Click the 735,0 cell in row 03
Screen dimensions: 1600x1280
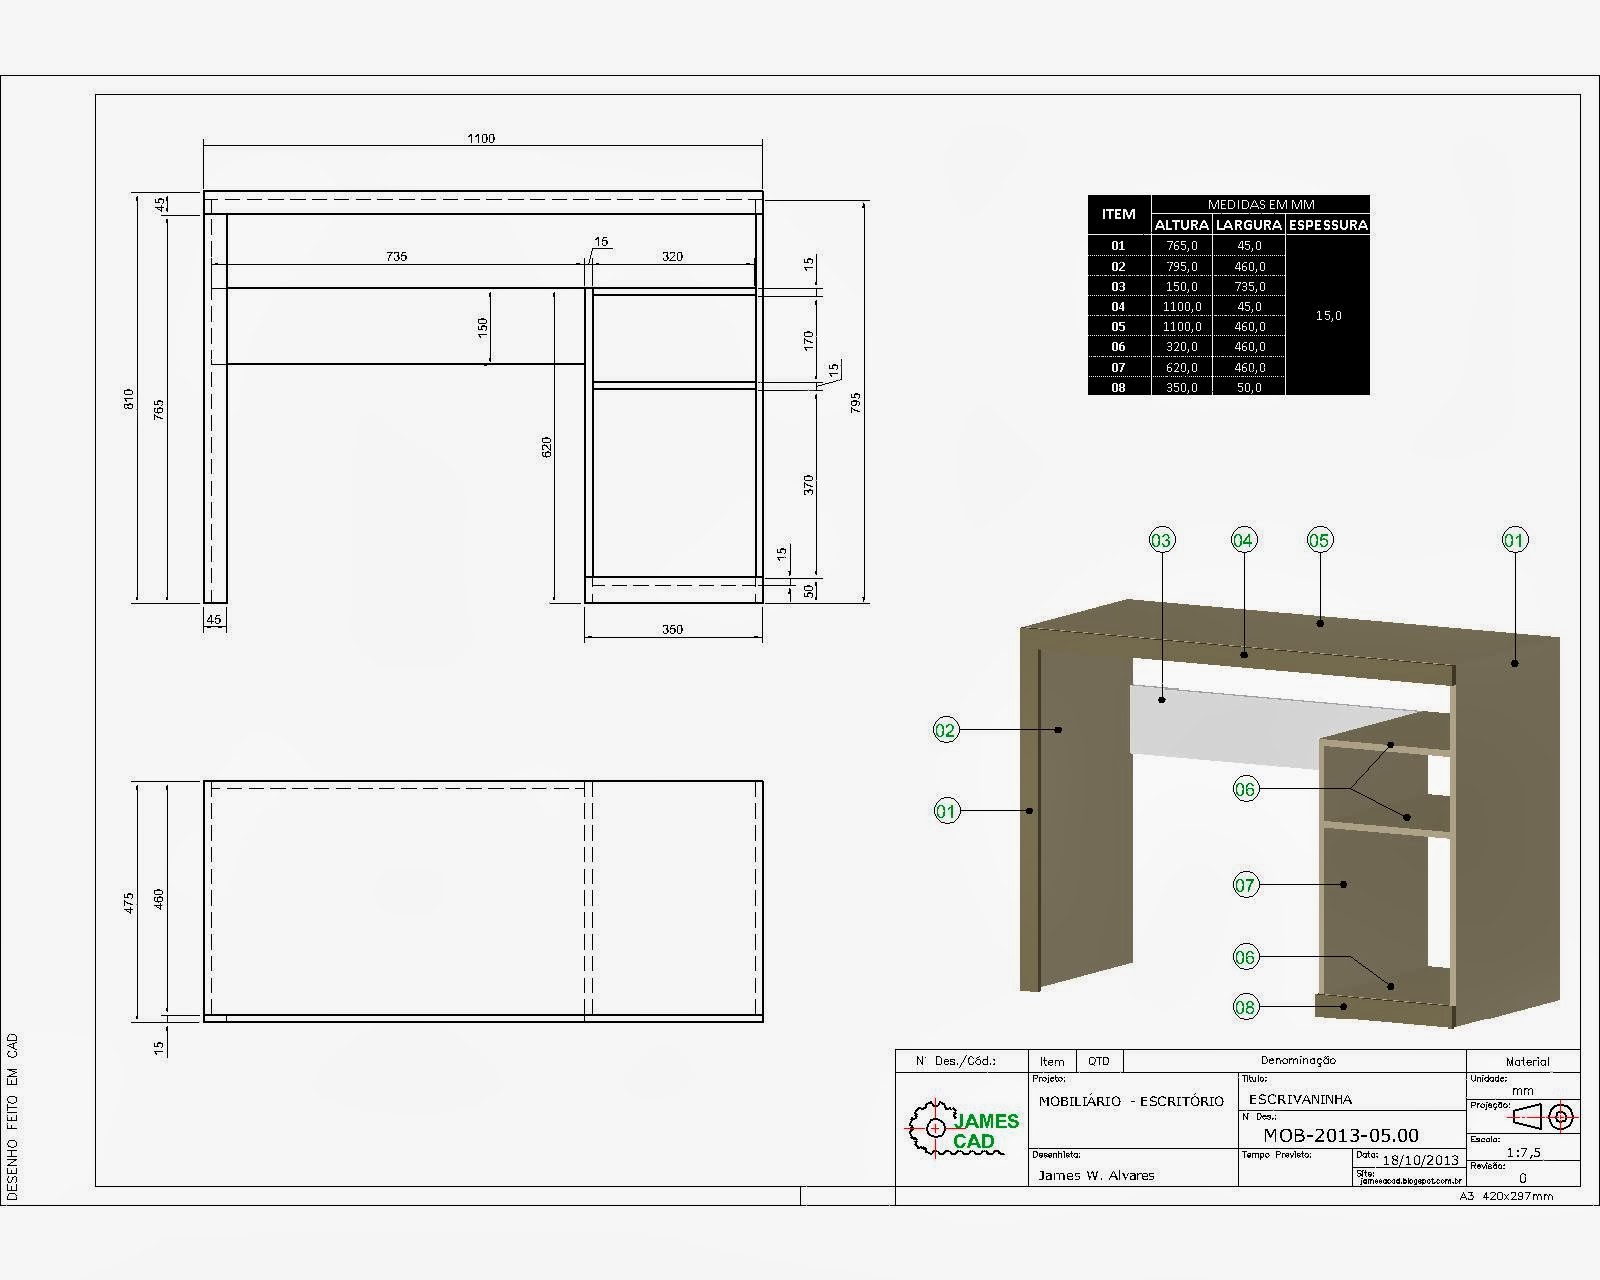coord(1248,286)
